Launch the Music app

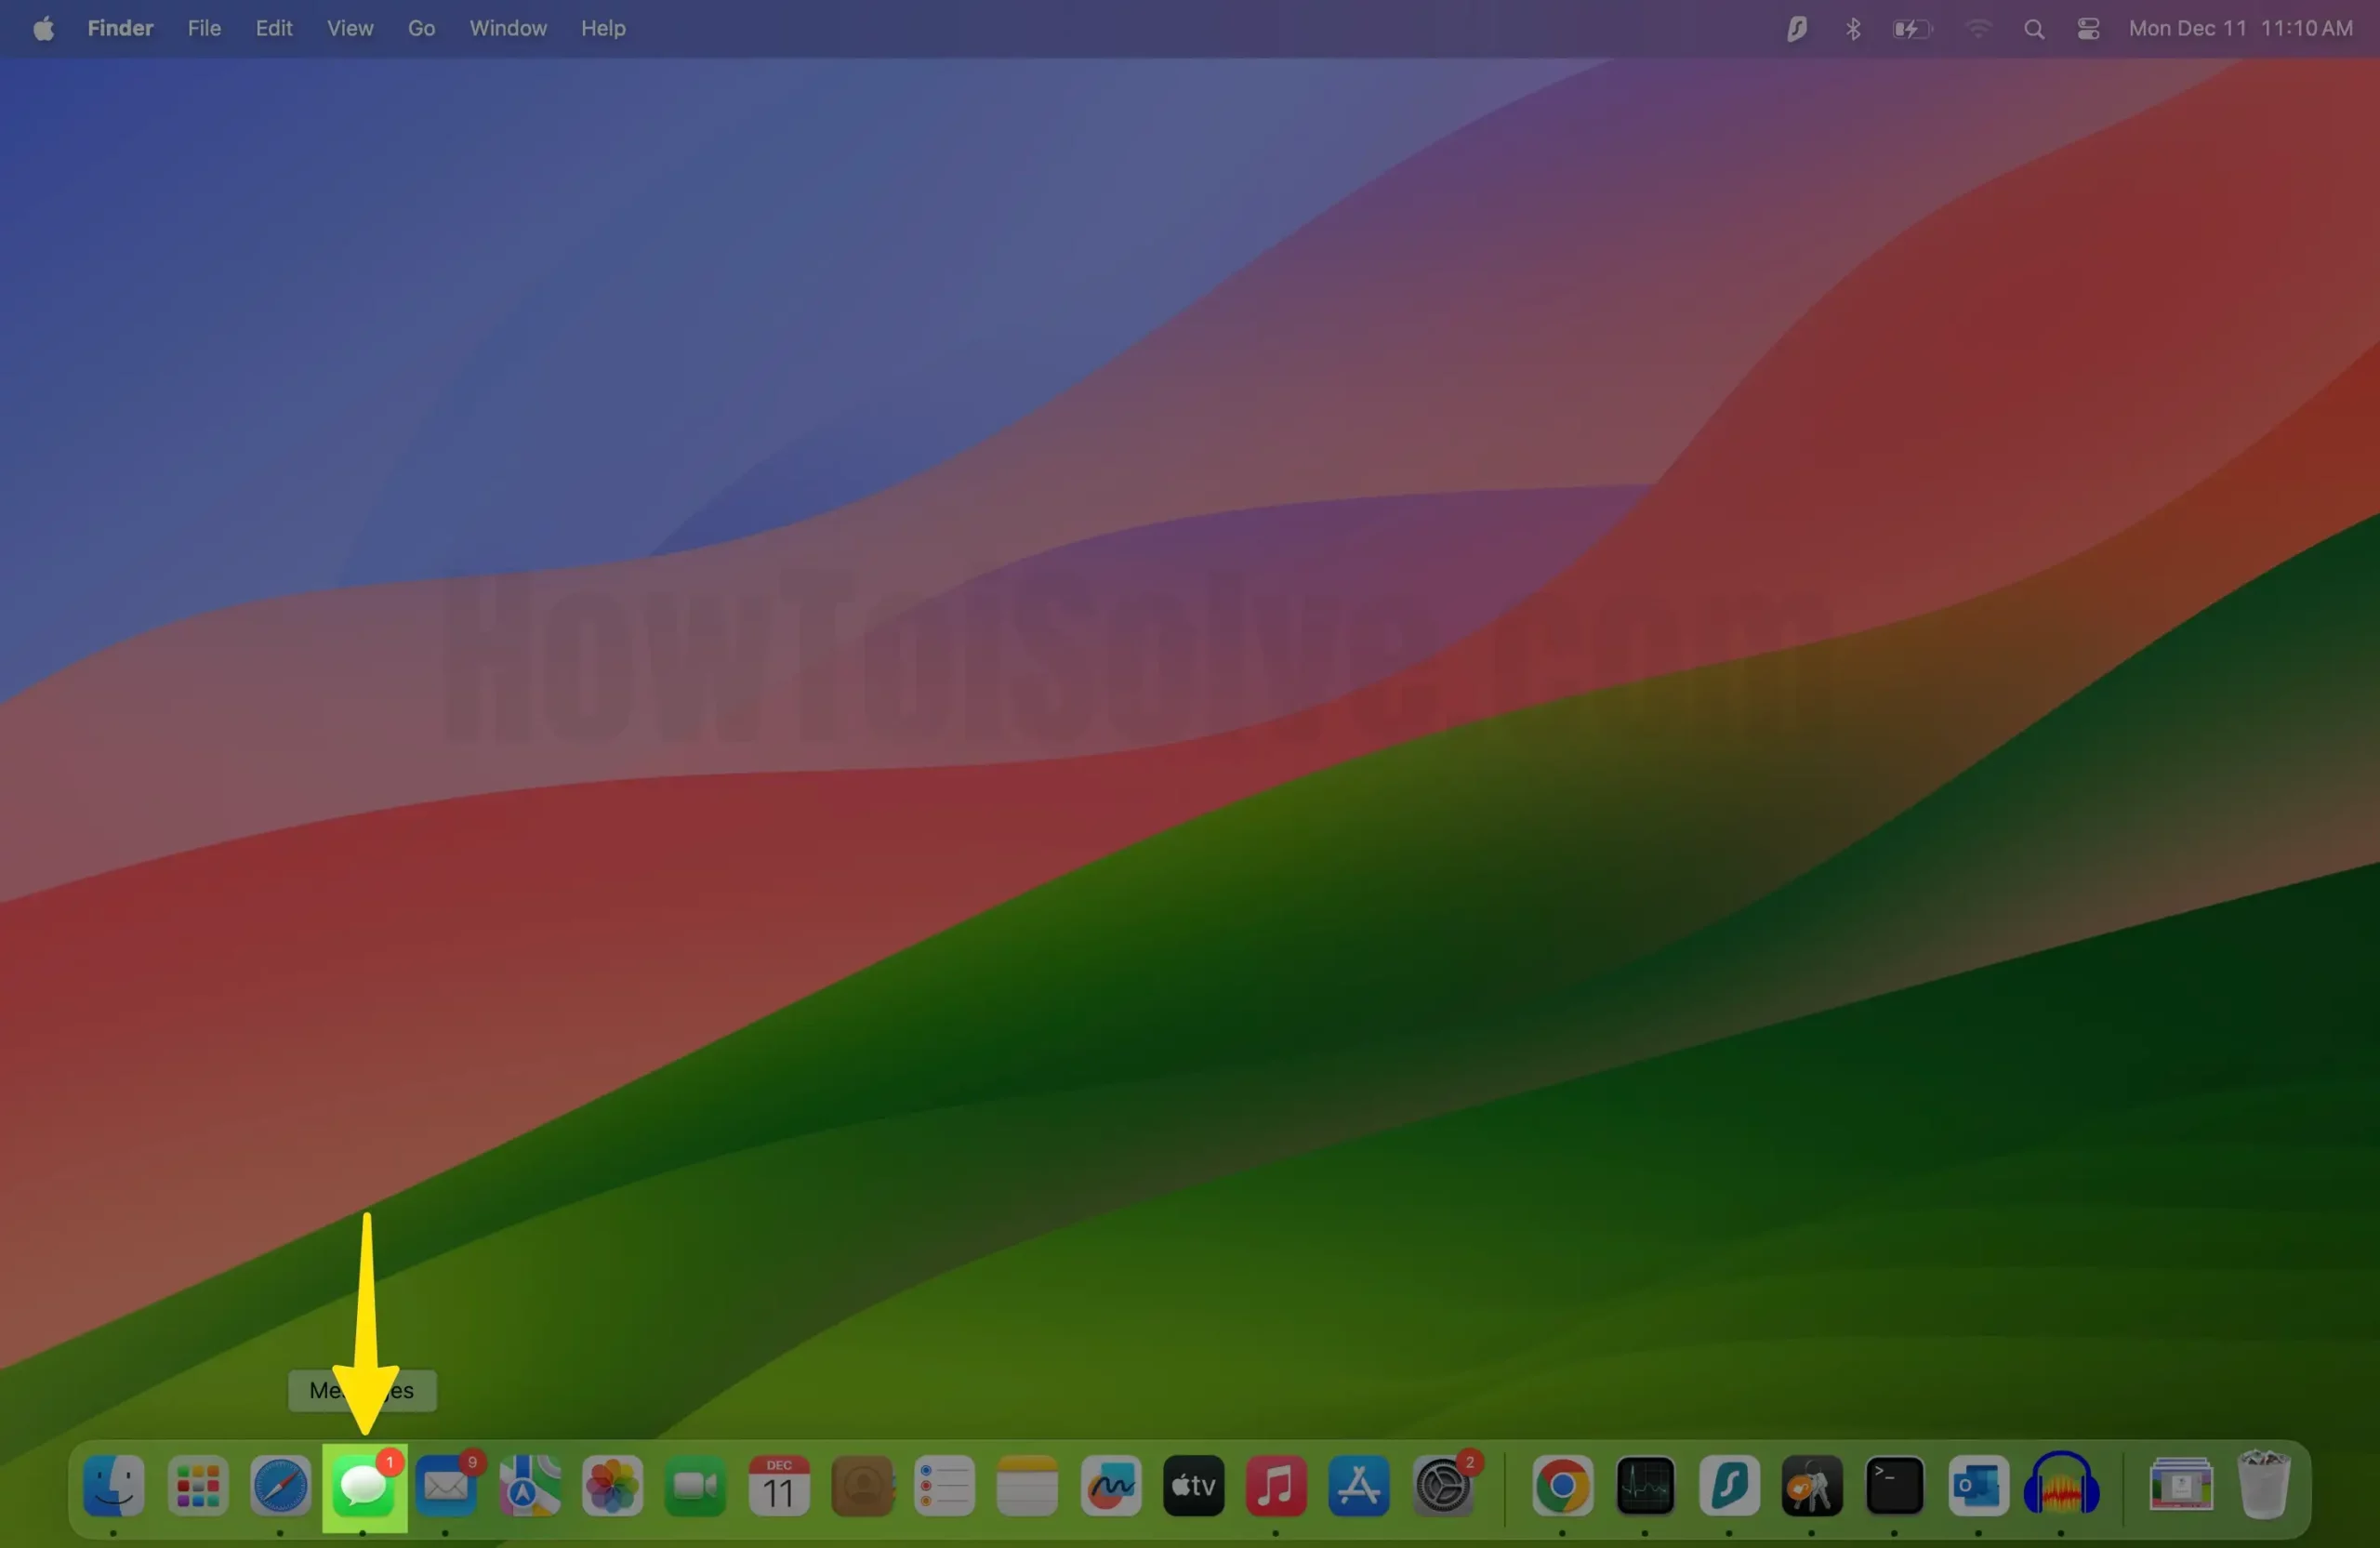click(x=1276, y=1486)
